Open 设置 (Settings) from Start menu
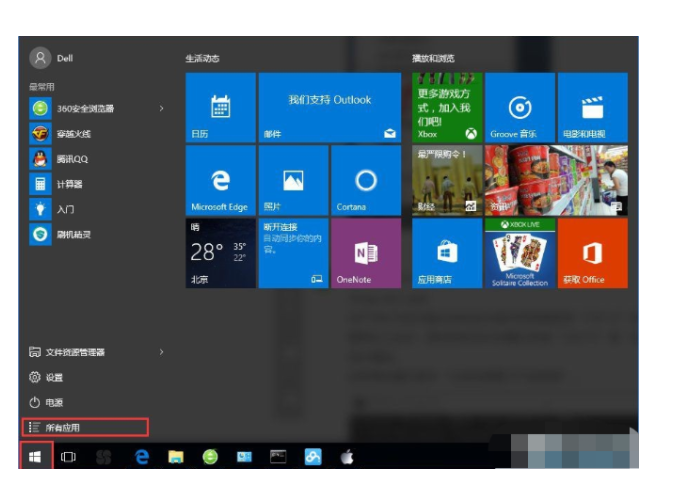 coord(53,377)
